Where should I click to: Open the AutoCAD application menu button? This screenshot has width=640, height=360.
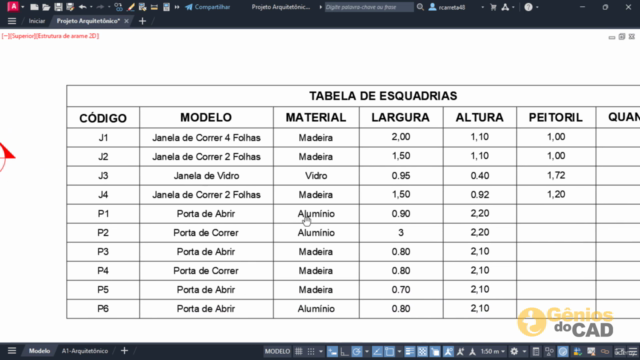point(13,7)
